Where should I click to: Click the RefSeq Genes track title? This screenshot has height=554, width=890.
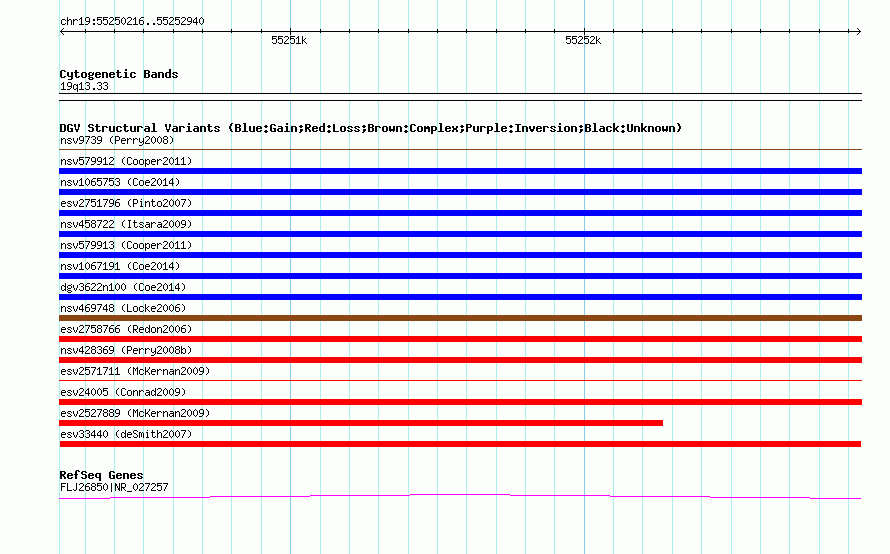102,475
